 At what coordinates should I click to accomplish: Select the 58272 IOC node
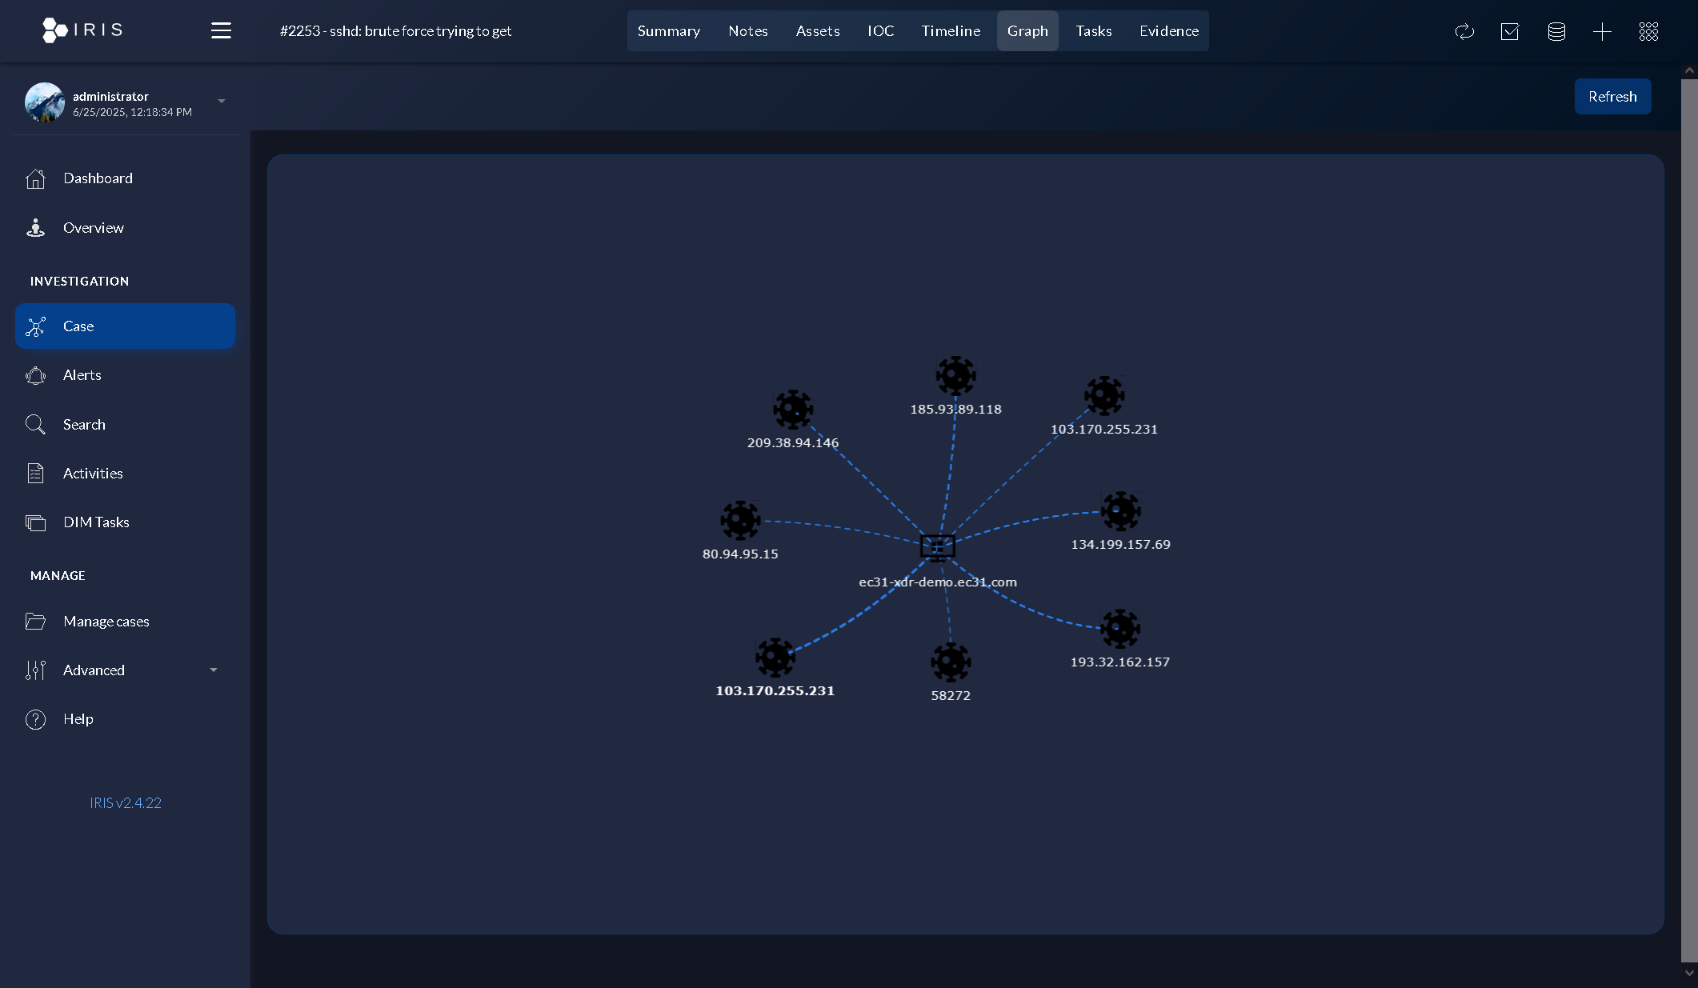(x=951, y=663)
